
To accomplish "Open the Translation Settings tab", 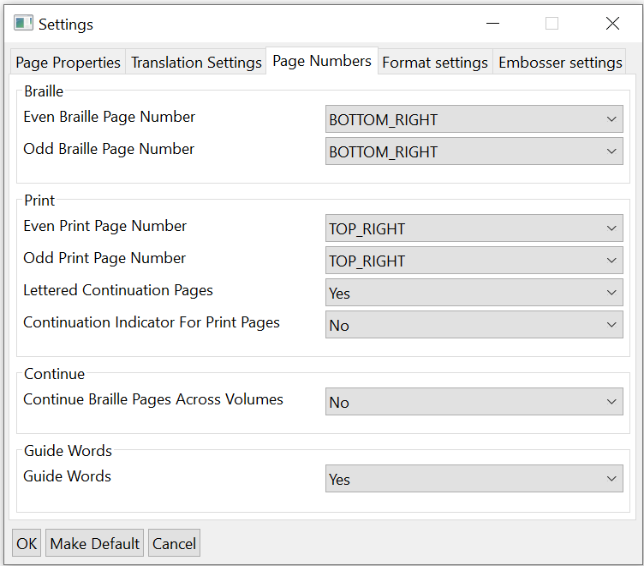I will tap(196, 62).
